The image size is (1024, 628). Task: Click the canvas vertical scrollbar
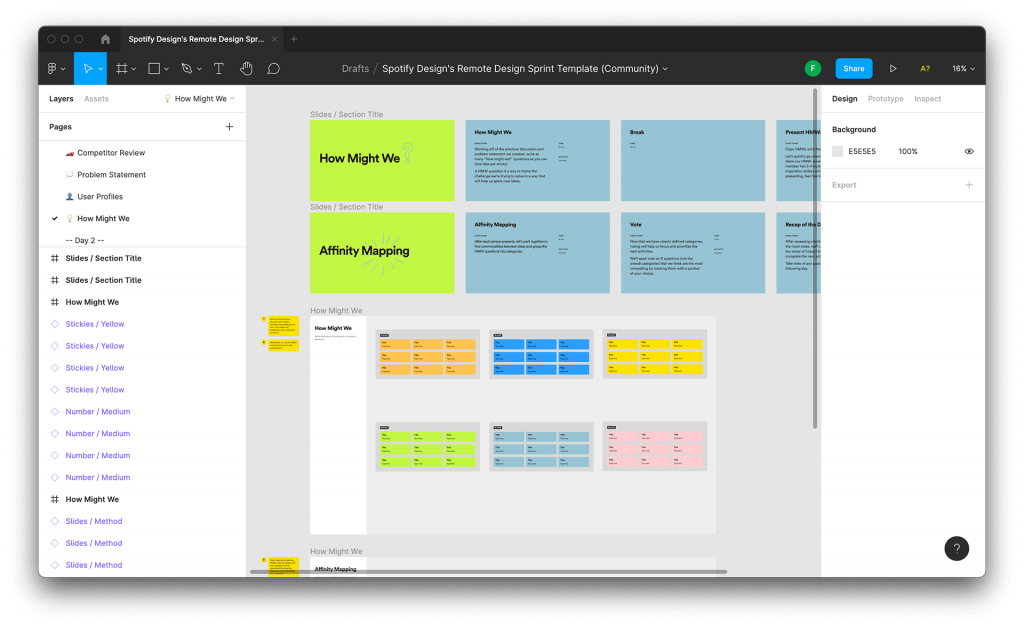pos(815,259)
